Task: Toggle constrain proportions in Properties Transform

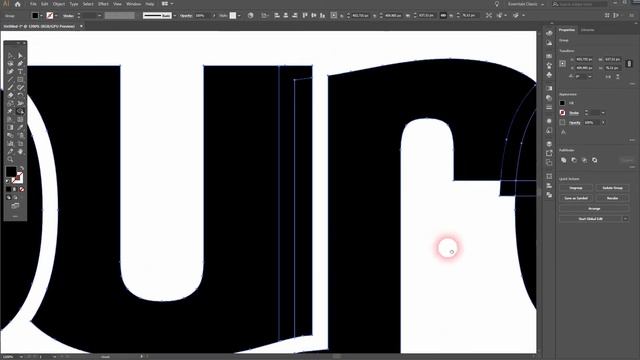Action: (629, 64)
